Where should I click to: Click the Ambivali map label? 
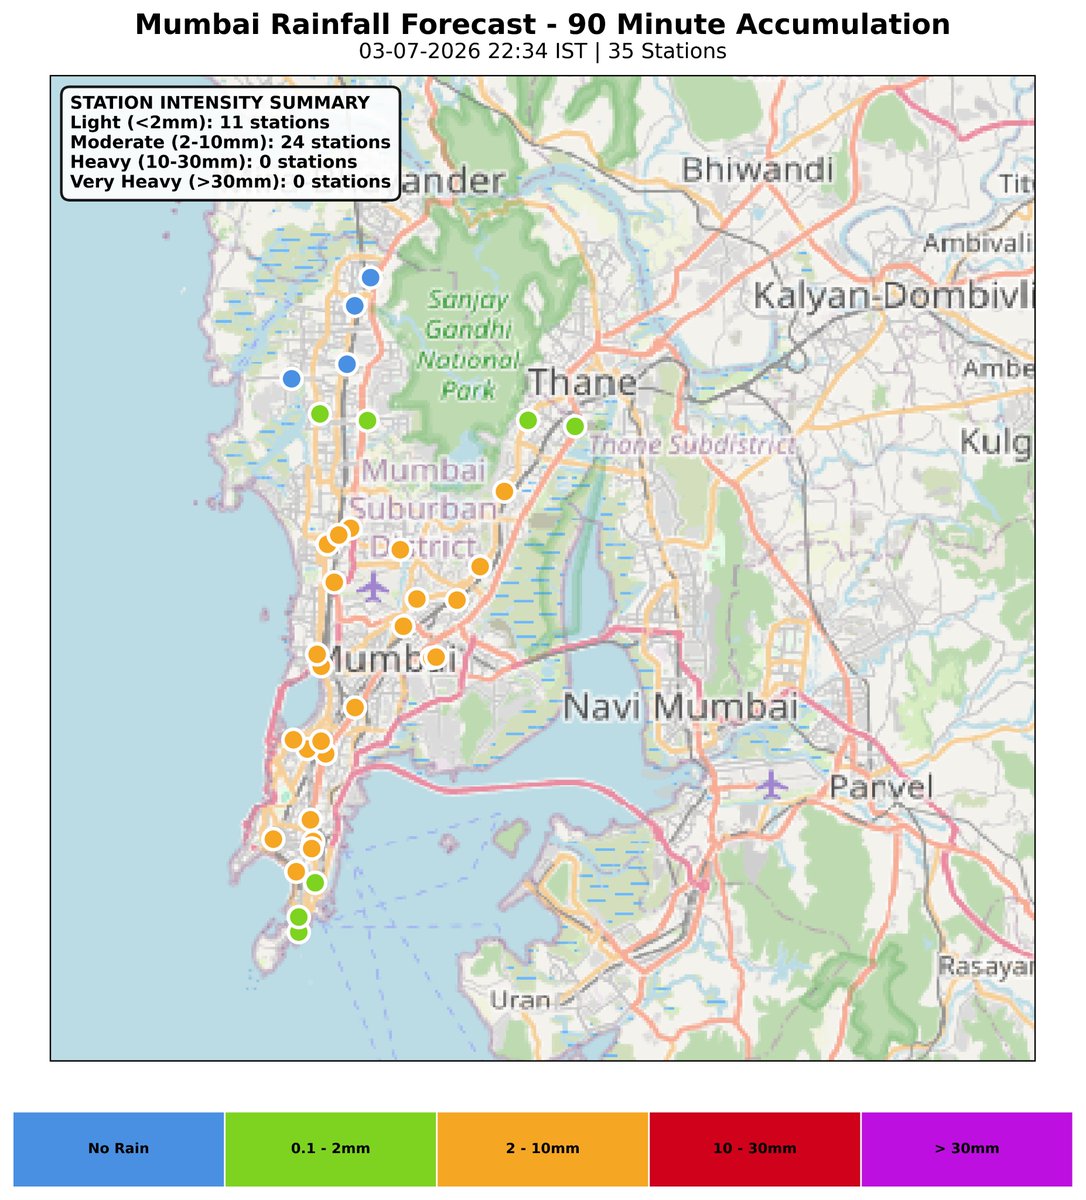977,243
